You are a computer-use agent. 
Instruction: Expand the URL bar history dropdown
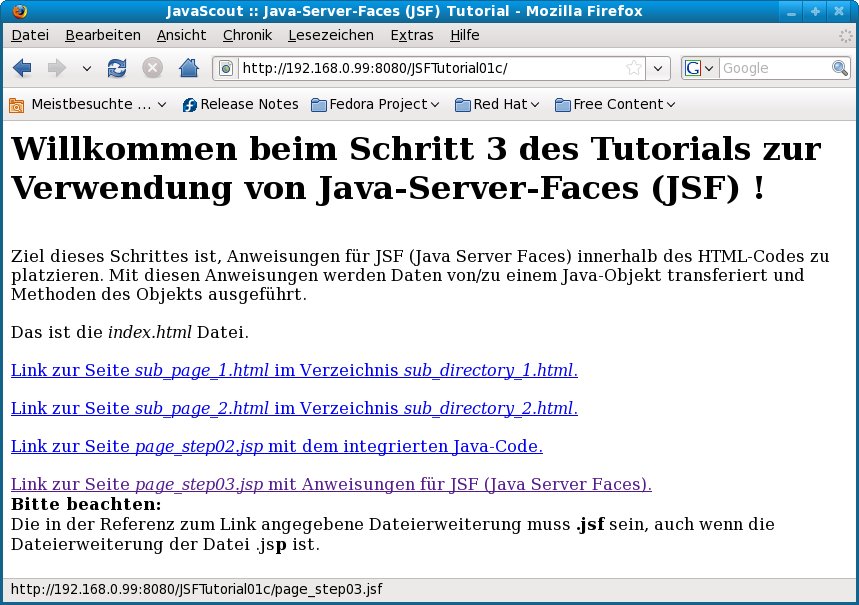(657, 68)
